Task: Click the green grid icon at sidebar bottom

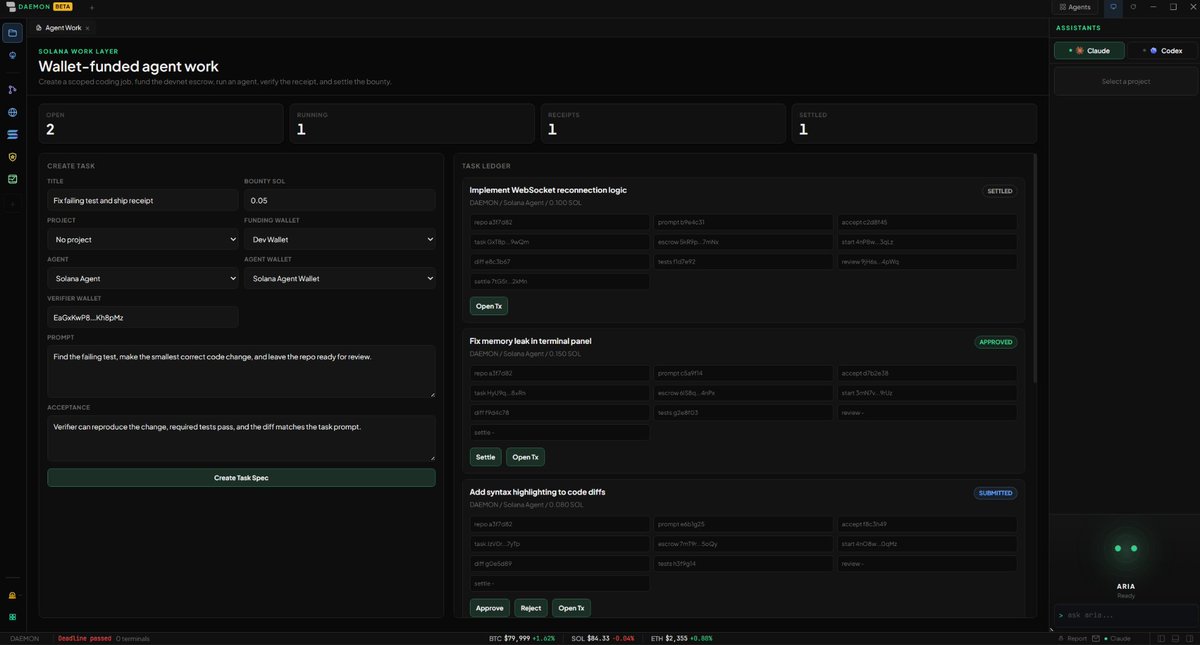Action: coord(12,617)
